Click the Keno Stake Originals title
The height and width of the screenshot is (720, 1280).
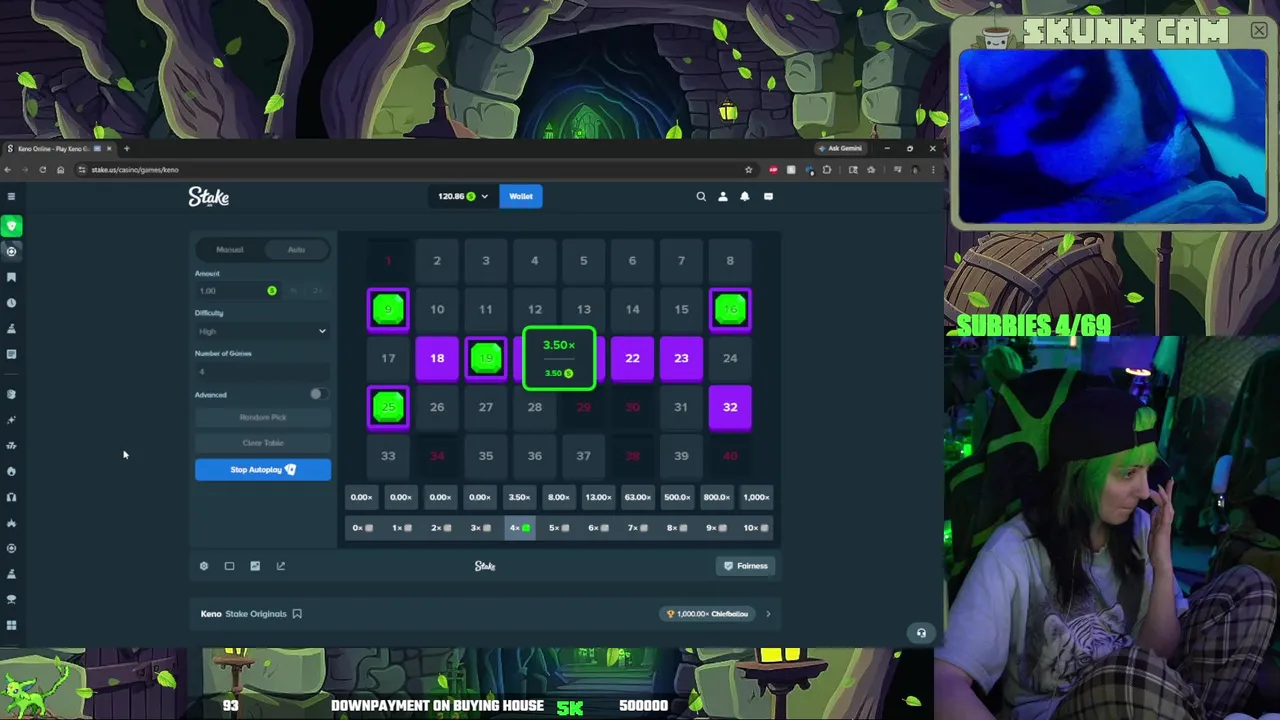coord(243,614)
